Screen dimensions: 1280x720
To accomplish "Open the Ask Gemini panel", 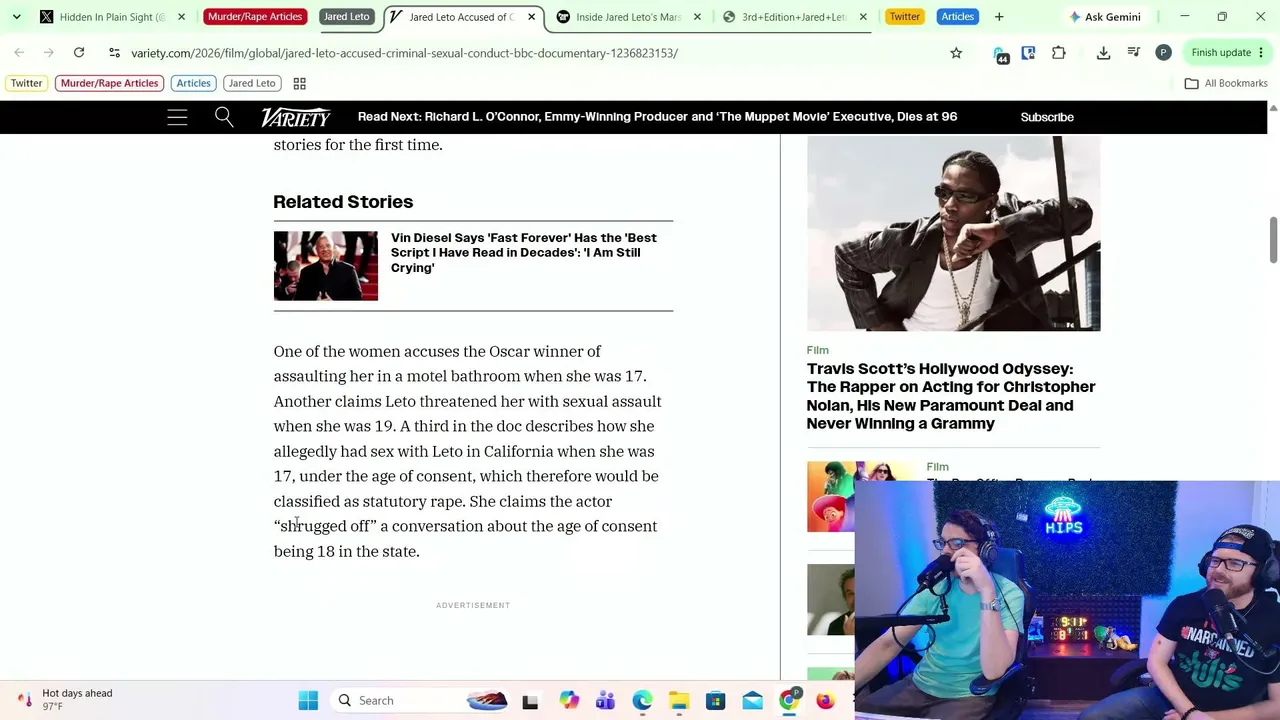I will click(1104, 17).
